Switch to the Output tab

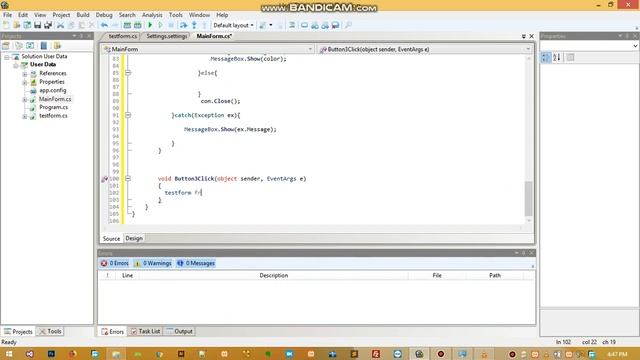(180, 331)
